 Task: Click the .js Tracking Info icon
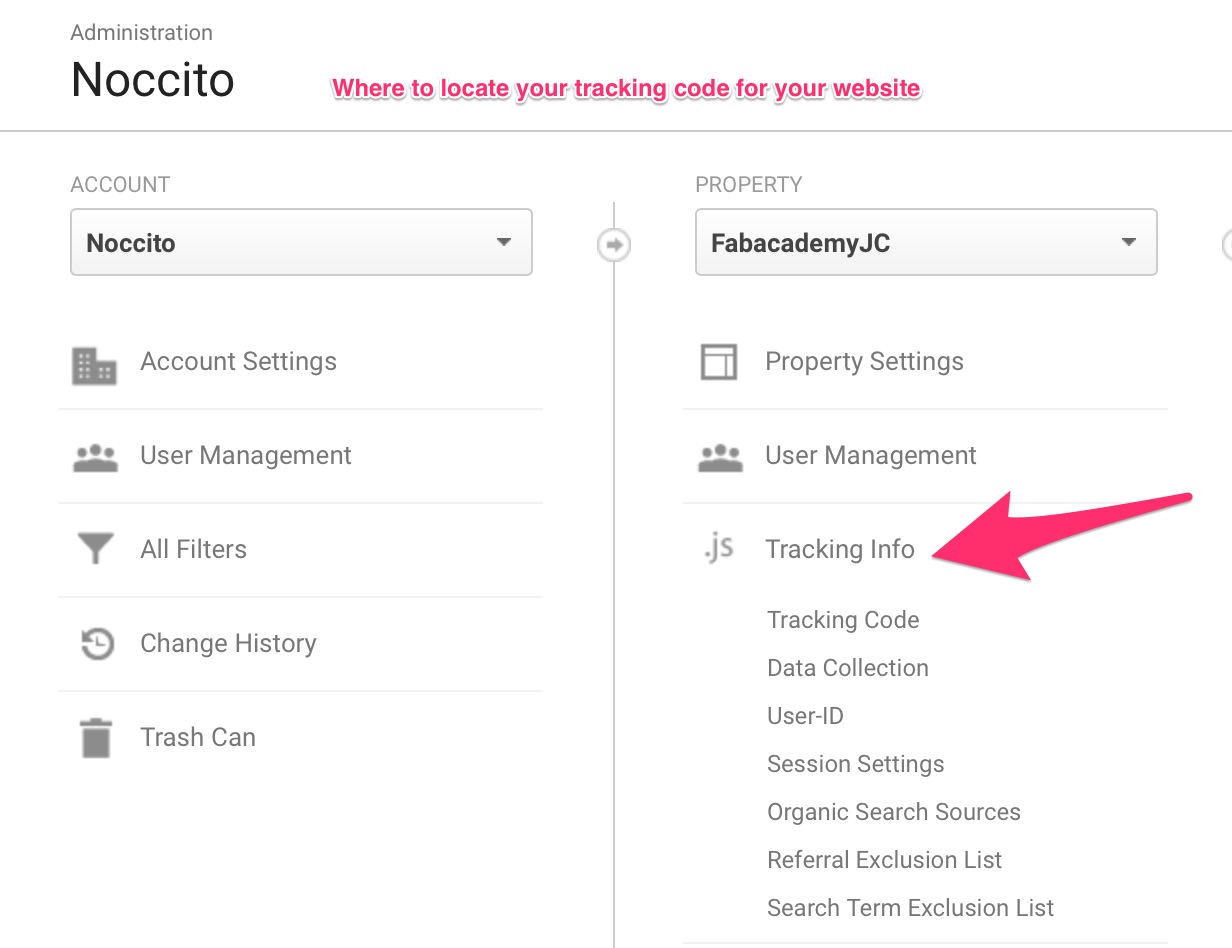click(718, 548)
